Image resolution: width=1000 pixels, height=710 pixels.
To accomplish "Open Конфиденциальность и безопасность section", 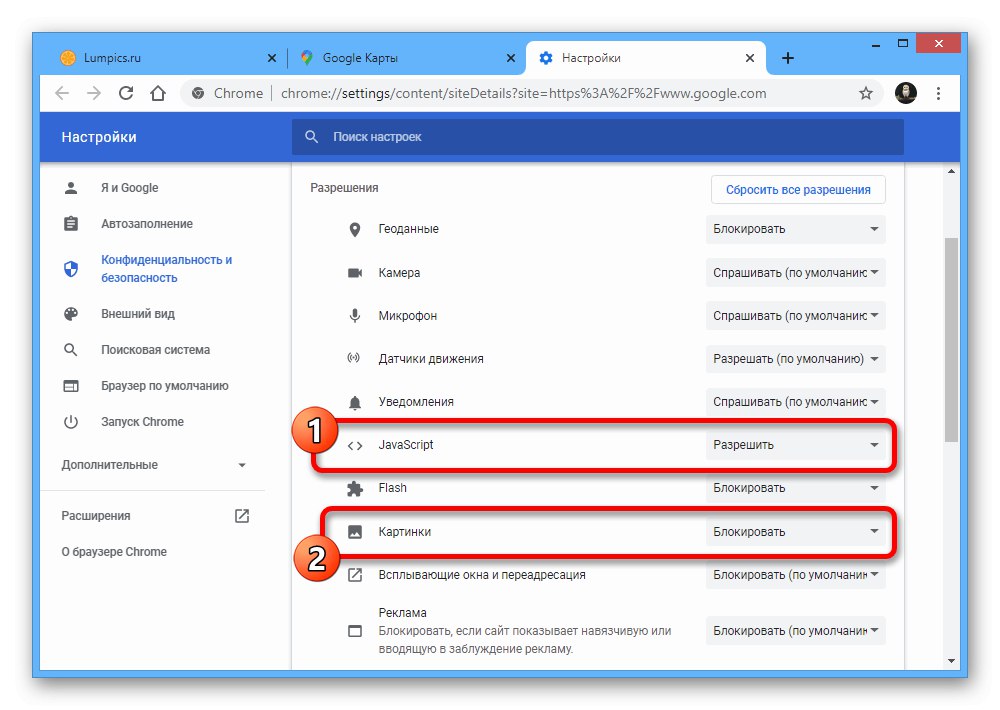I will [x=166, y=269].
